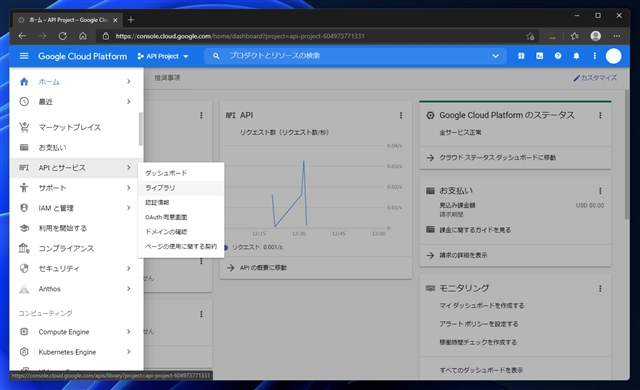Select ダッシュボード in API submenu
Image resolution: width=640 pixels, height=390 pixels.
181,173
